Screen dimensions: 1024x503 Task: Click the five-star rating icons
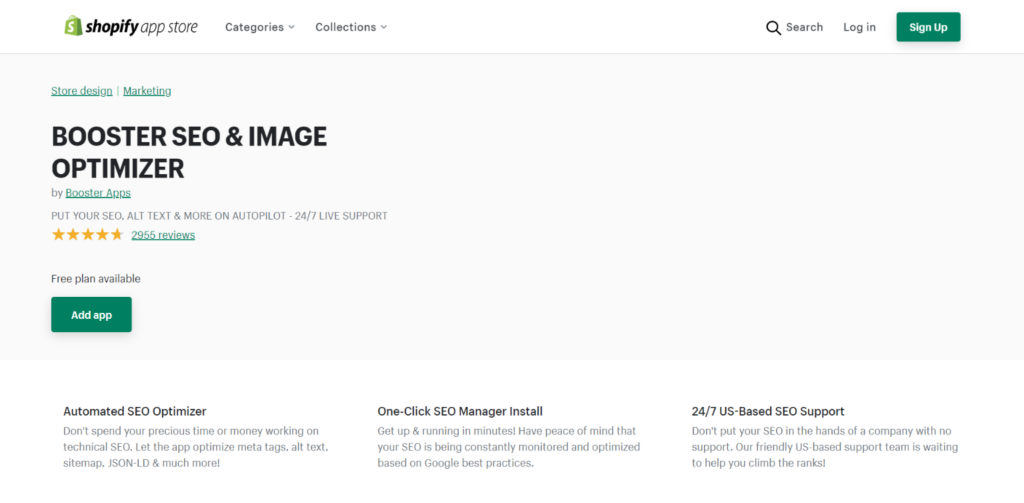(x=88, y=235)
